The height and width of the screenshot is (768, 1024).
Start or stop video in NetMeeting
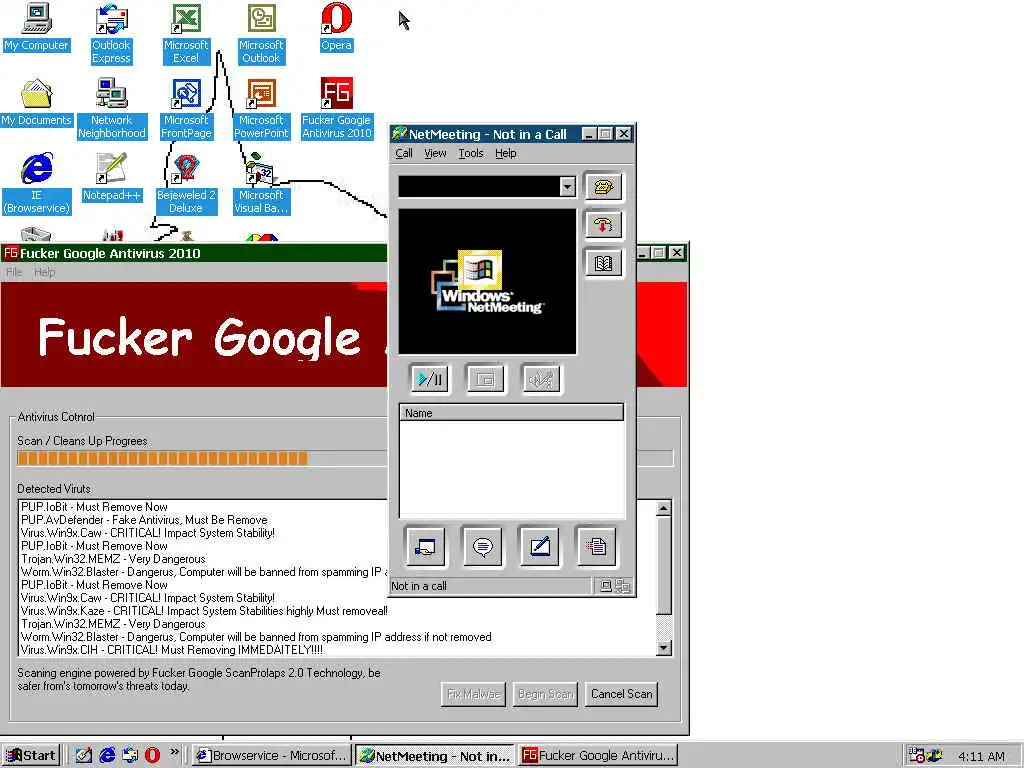(x=430, y=379)
